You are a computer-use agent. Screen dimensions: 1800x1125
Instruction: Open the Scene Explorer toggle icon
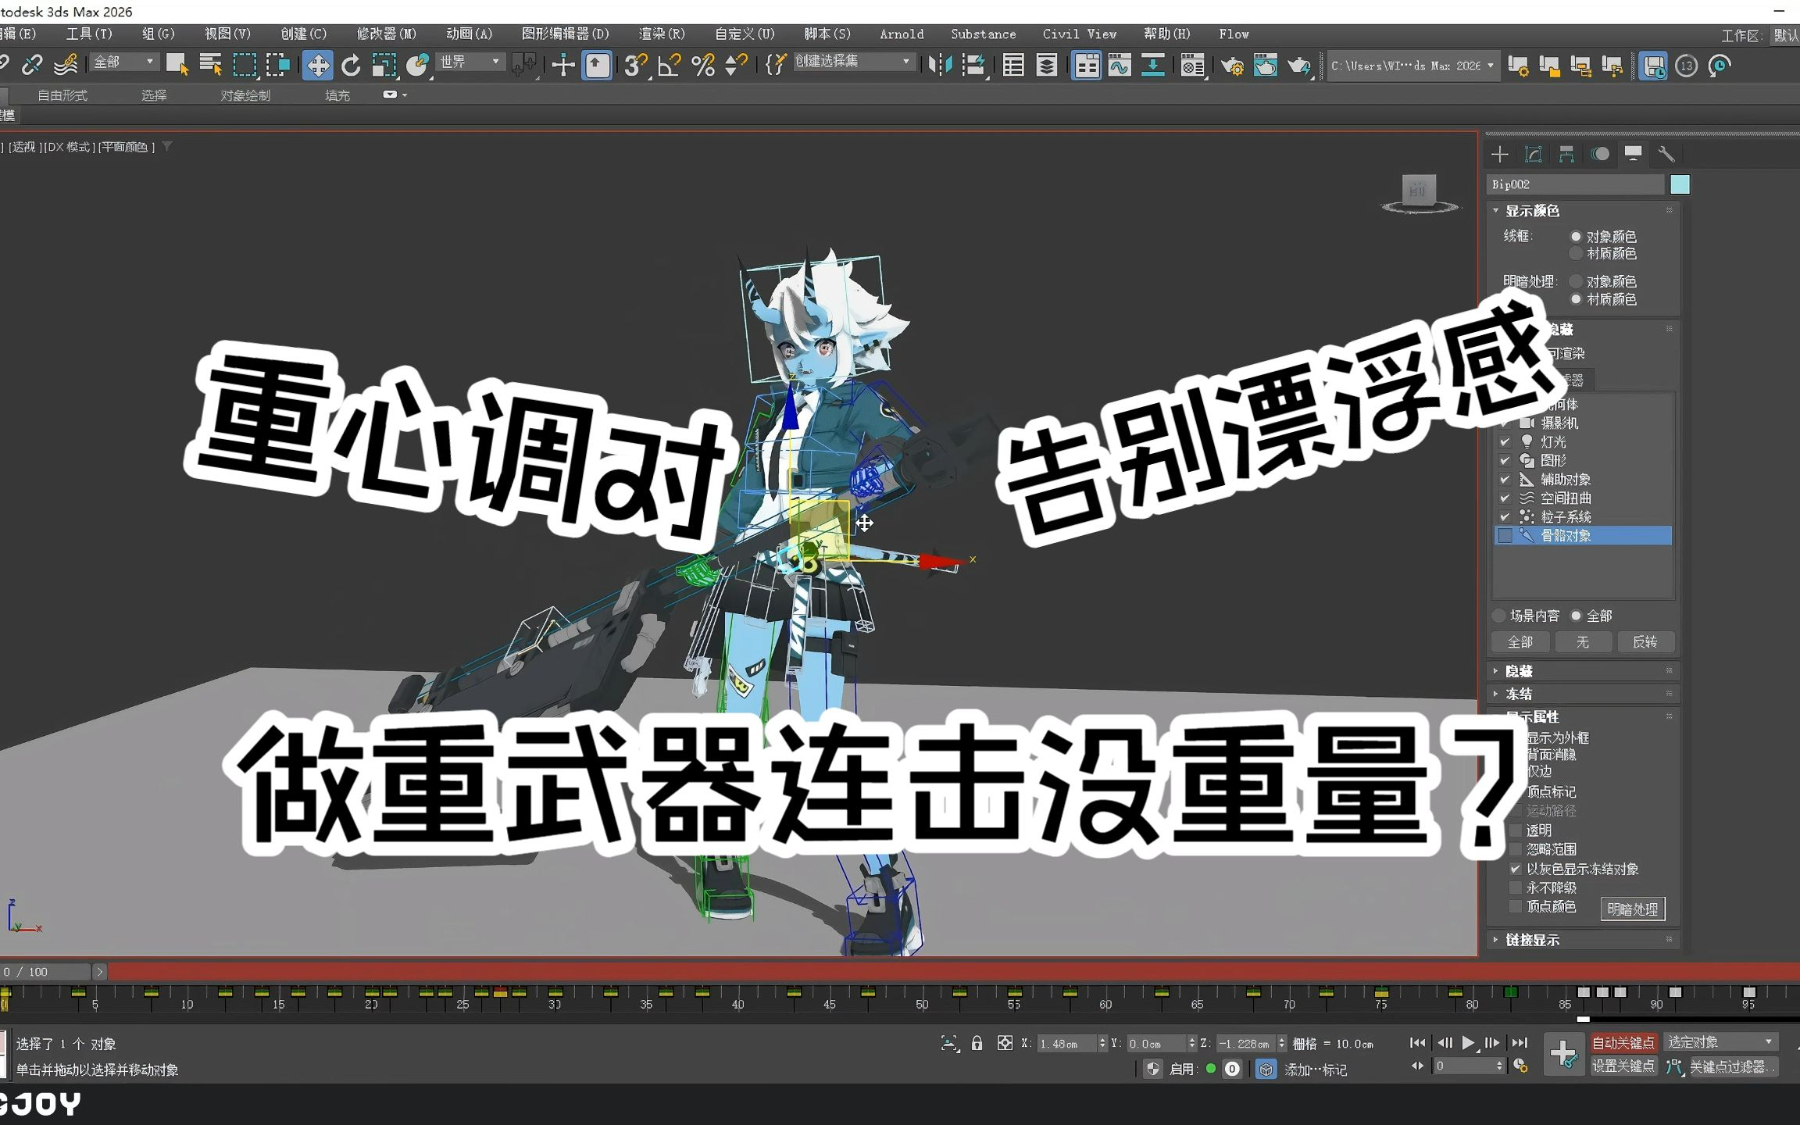(1013, 66)
